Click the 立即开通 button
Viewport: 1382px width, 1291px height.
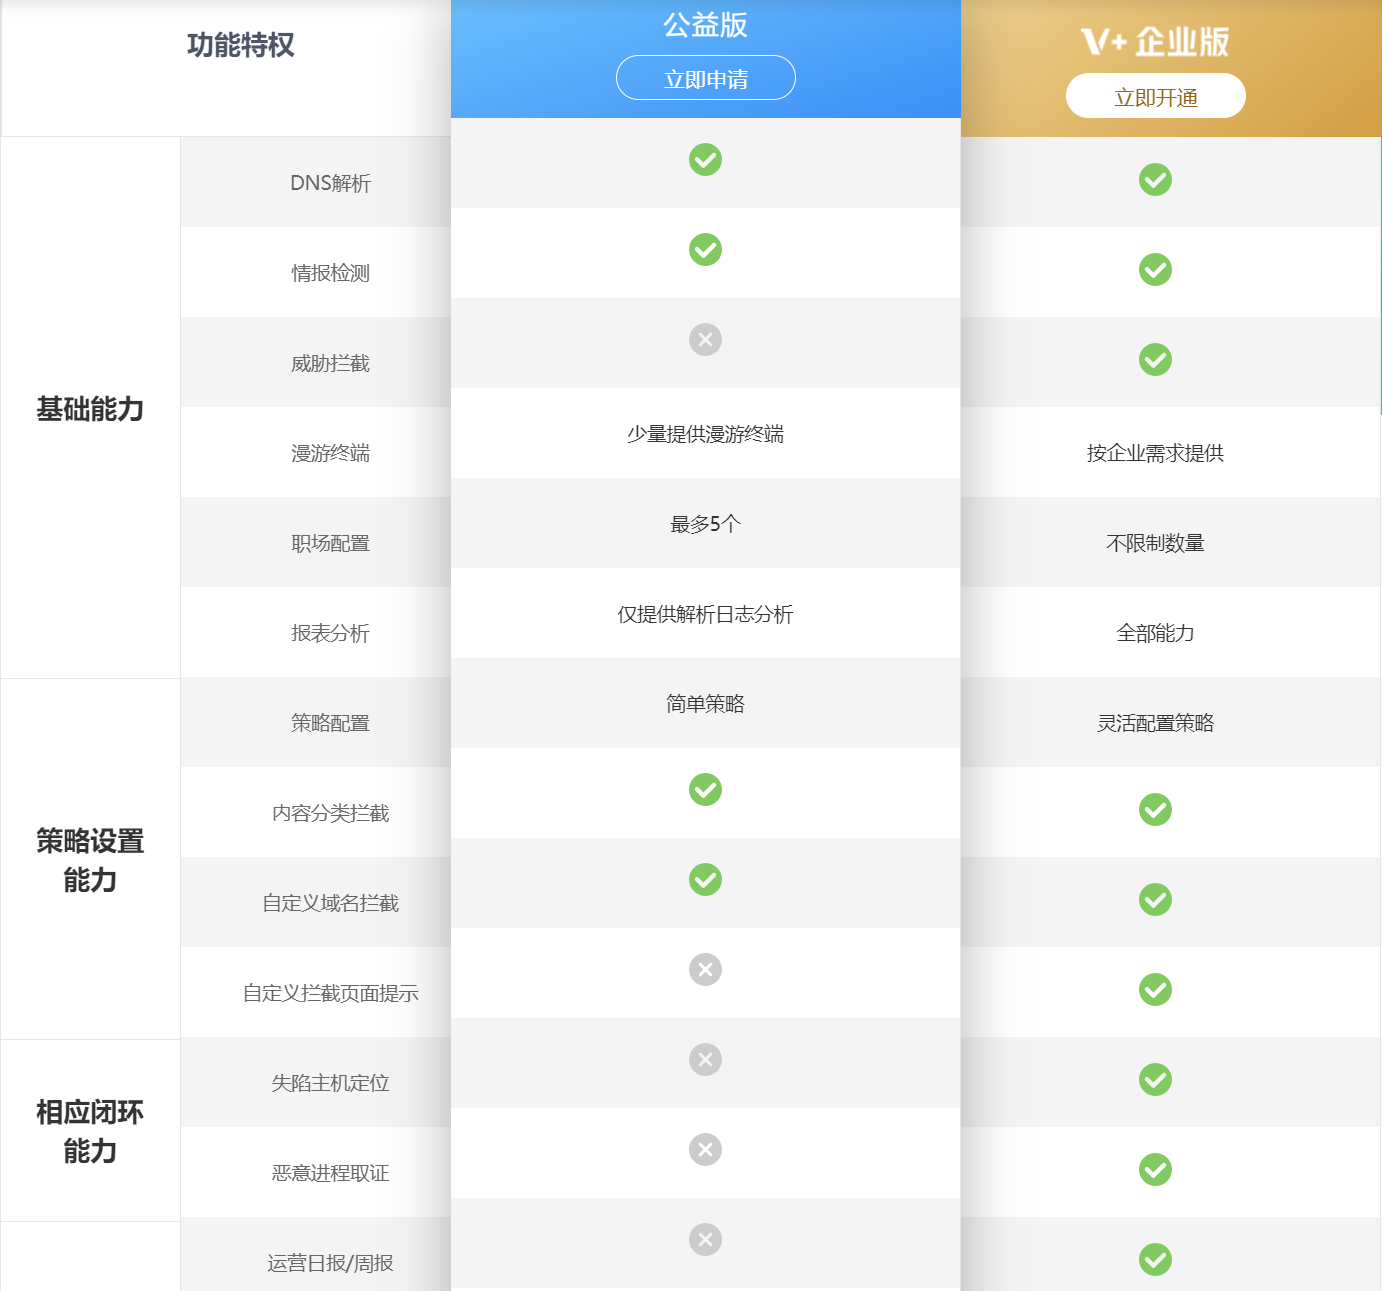pos(1155,95)
